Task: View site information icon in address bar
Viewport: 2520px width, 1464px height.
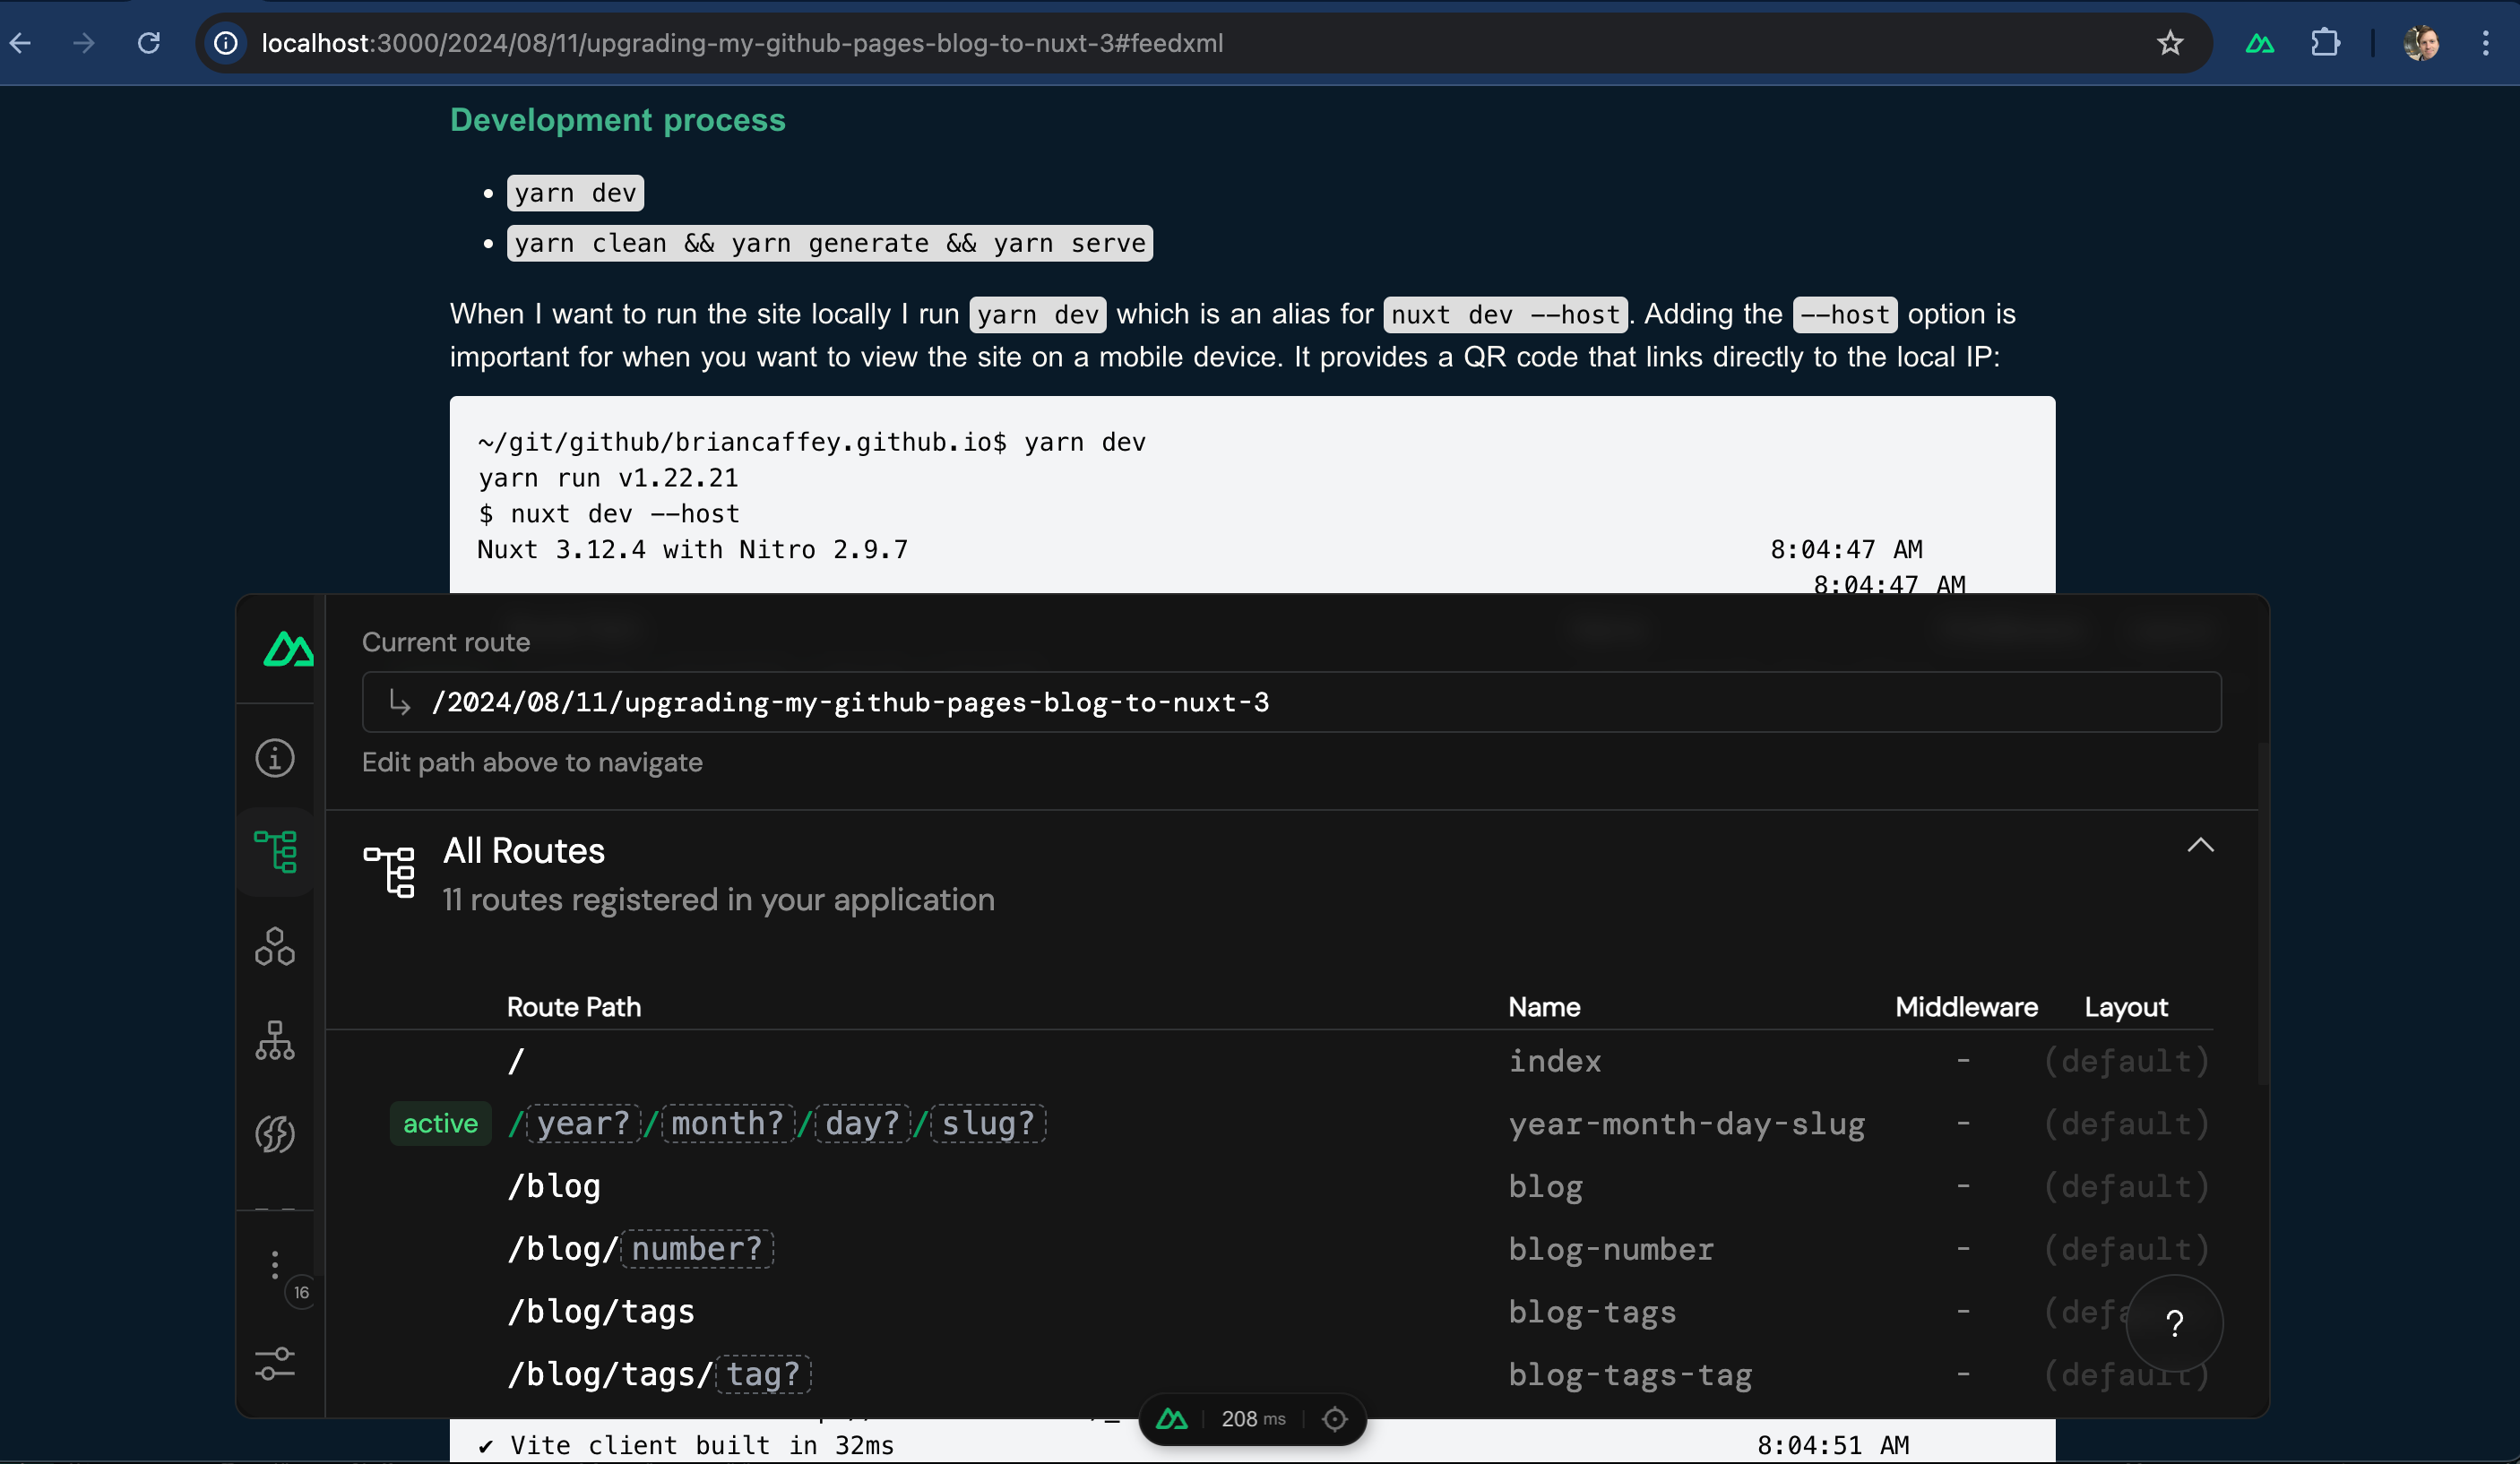Action: tap(227, 43)
